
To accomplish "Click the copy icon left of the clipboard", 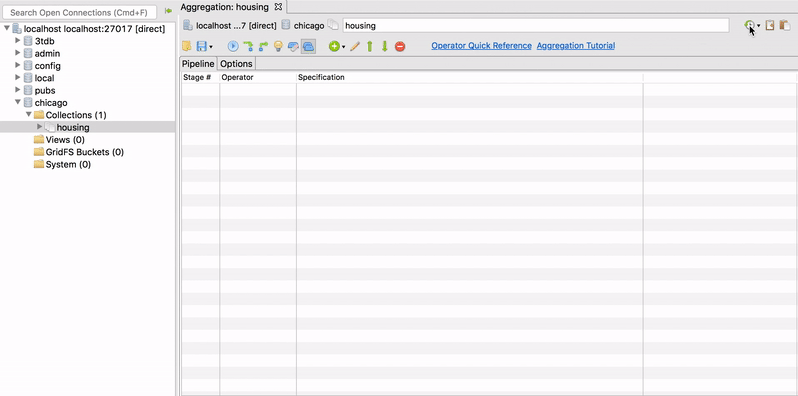I will click(770, 25).
